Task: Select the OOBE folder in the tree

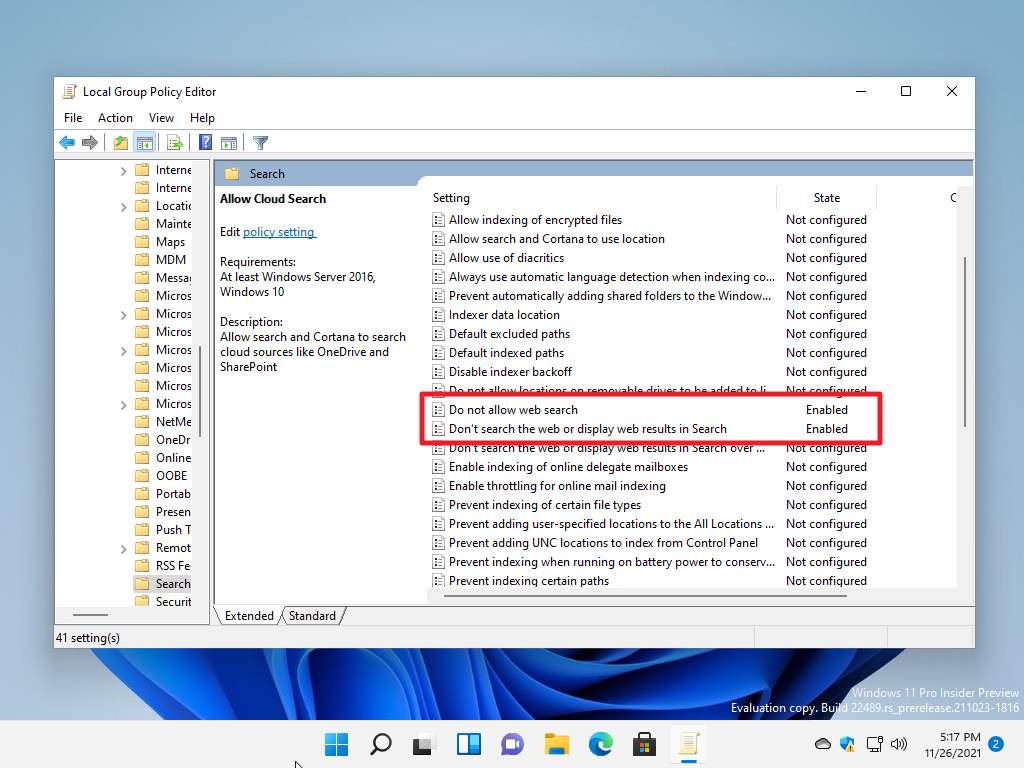Action: (161, 475)
